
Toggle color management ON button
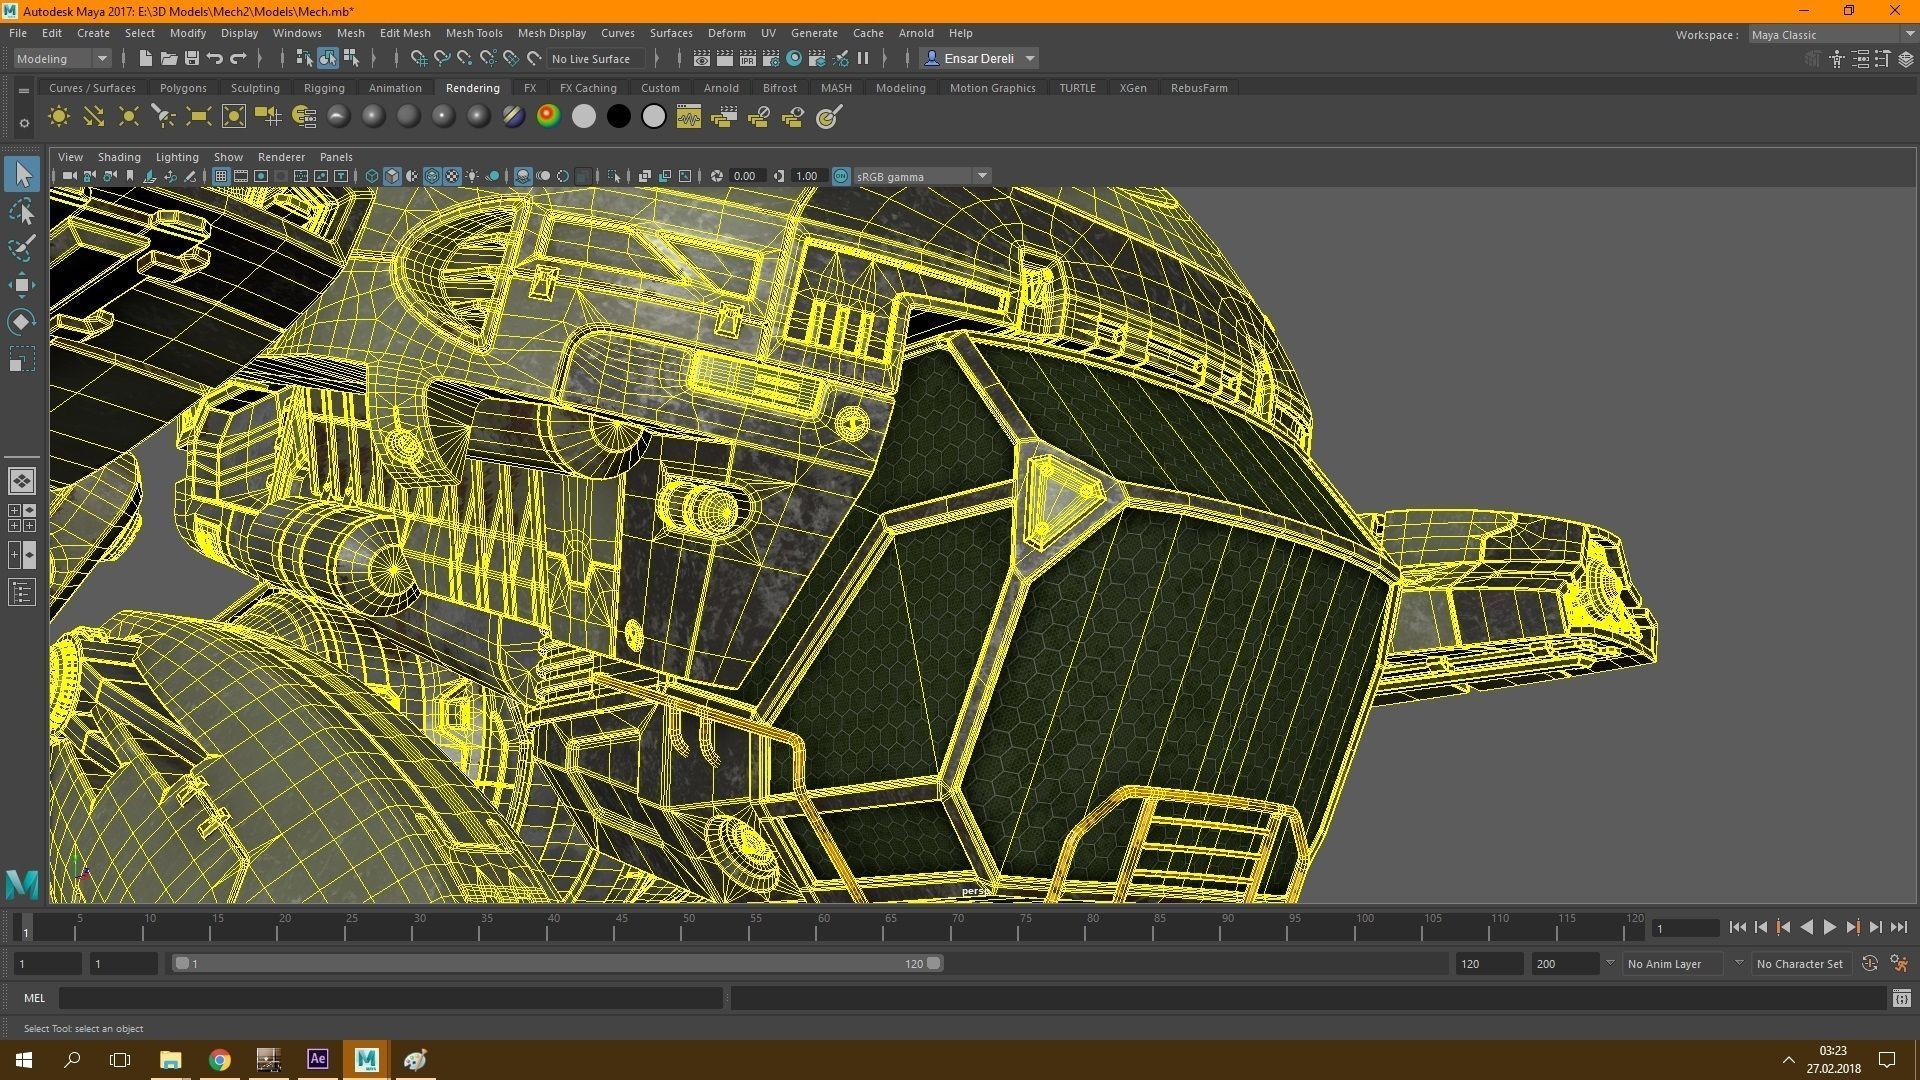(x=841, y=177)
